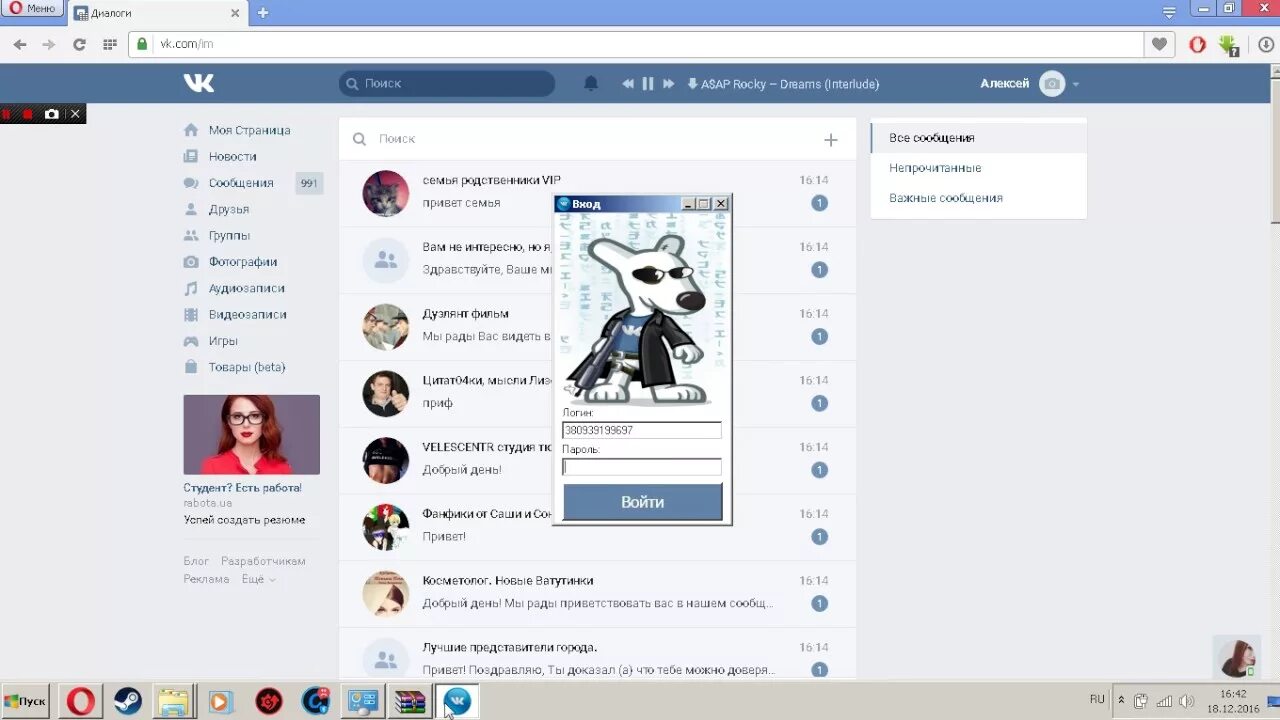1280x720 pixels.
Task: Open Steam from the taskbar
Action: click(x=127, y=701)
